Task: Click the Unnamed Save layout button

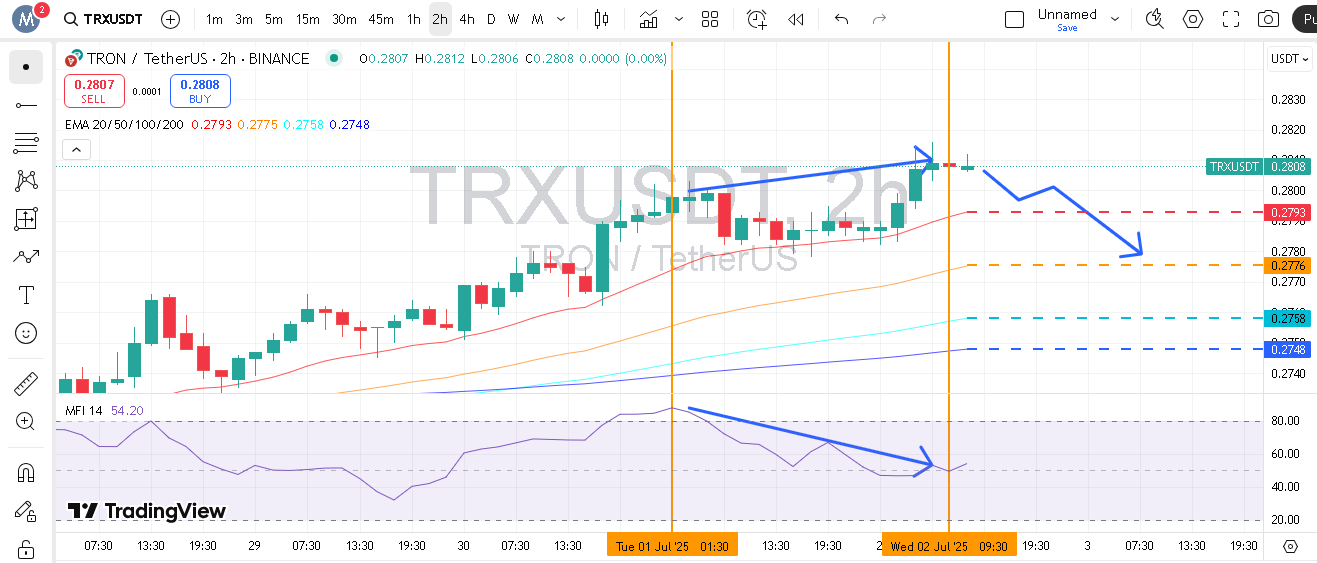Action: coord(1067,19)
